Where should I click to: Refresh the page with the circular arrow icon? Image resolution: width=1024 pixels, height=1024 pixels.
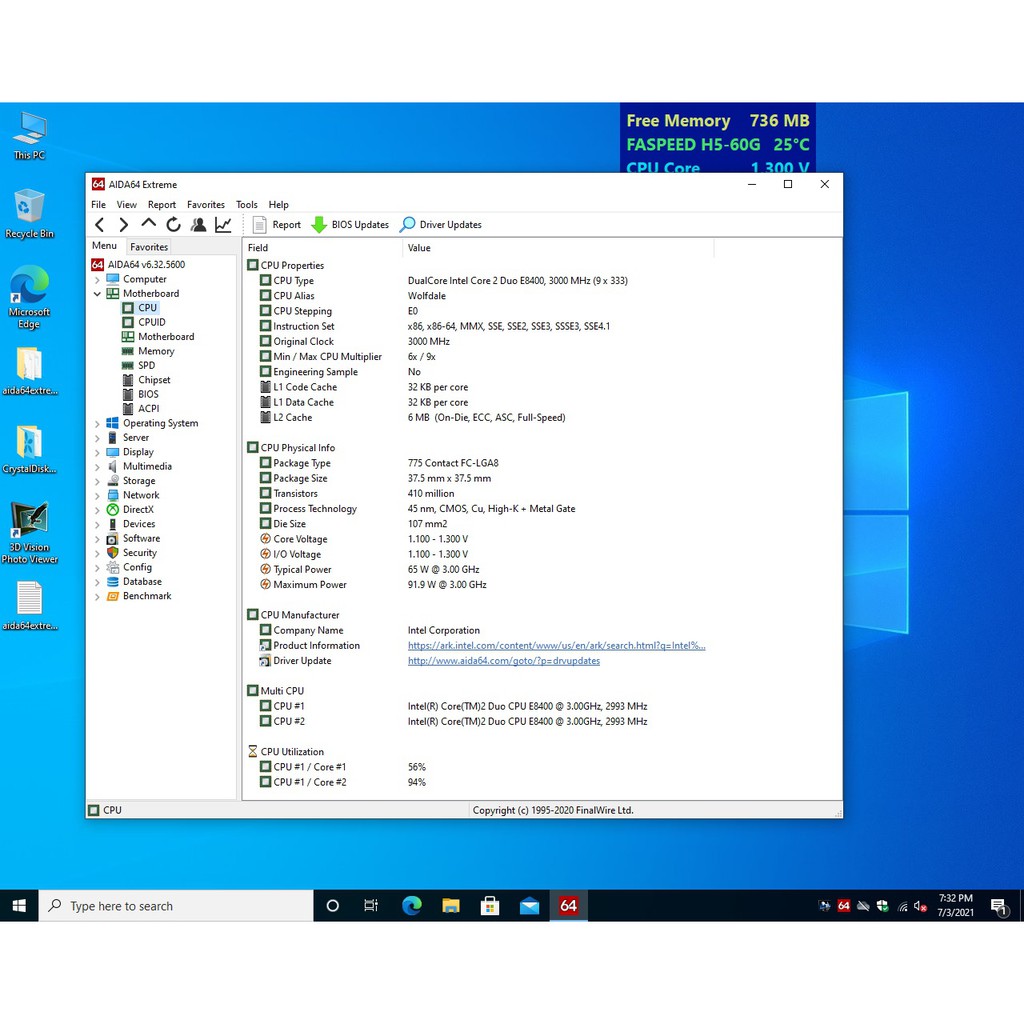pyautogui.click(x=173, y=225)
